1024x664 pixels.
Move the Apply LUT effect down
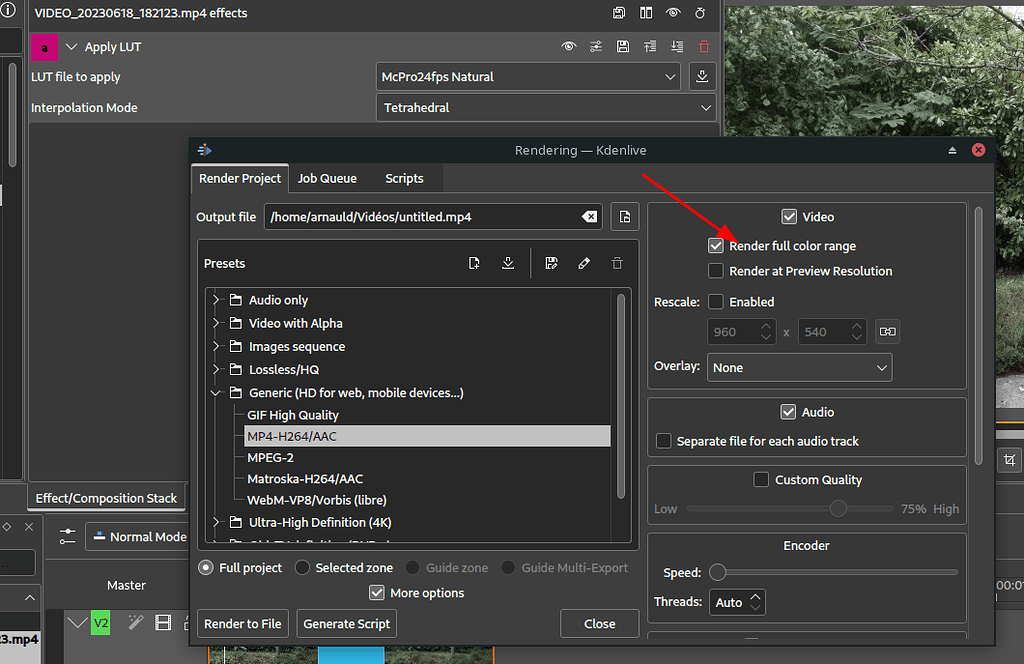676,46
